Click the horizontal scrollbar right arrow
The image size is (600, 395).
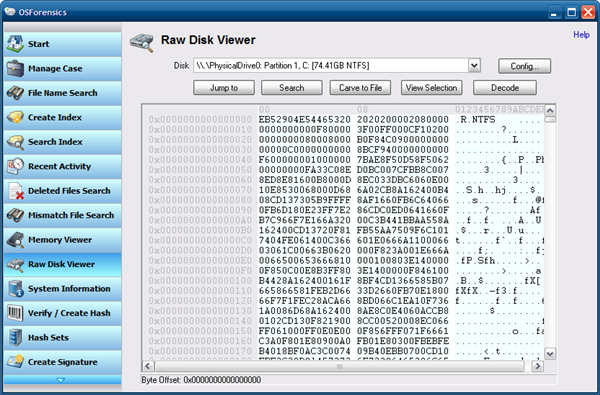(x=537, y=366)
